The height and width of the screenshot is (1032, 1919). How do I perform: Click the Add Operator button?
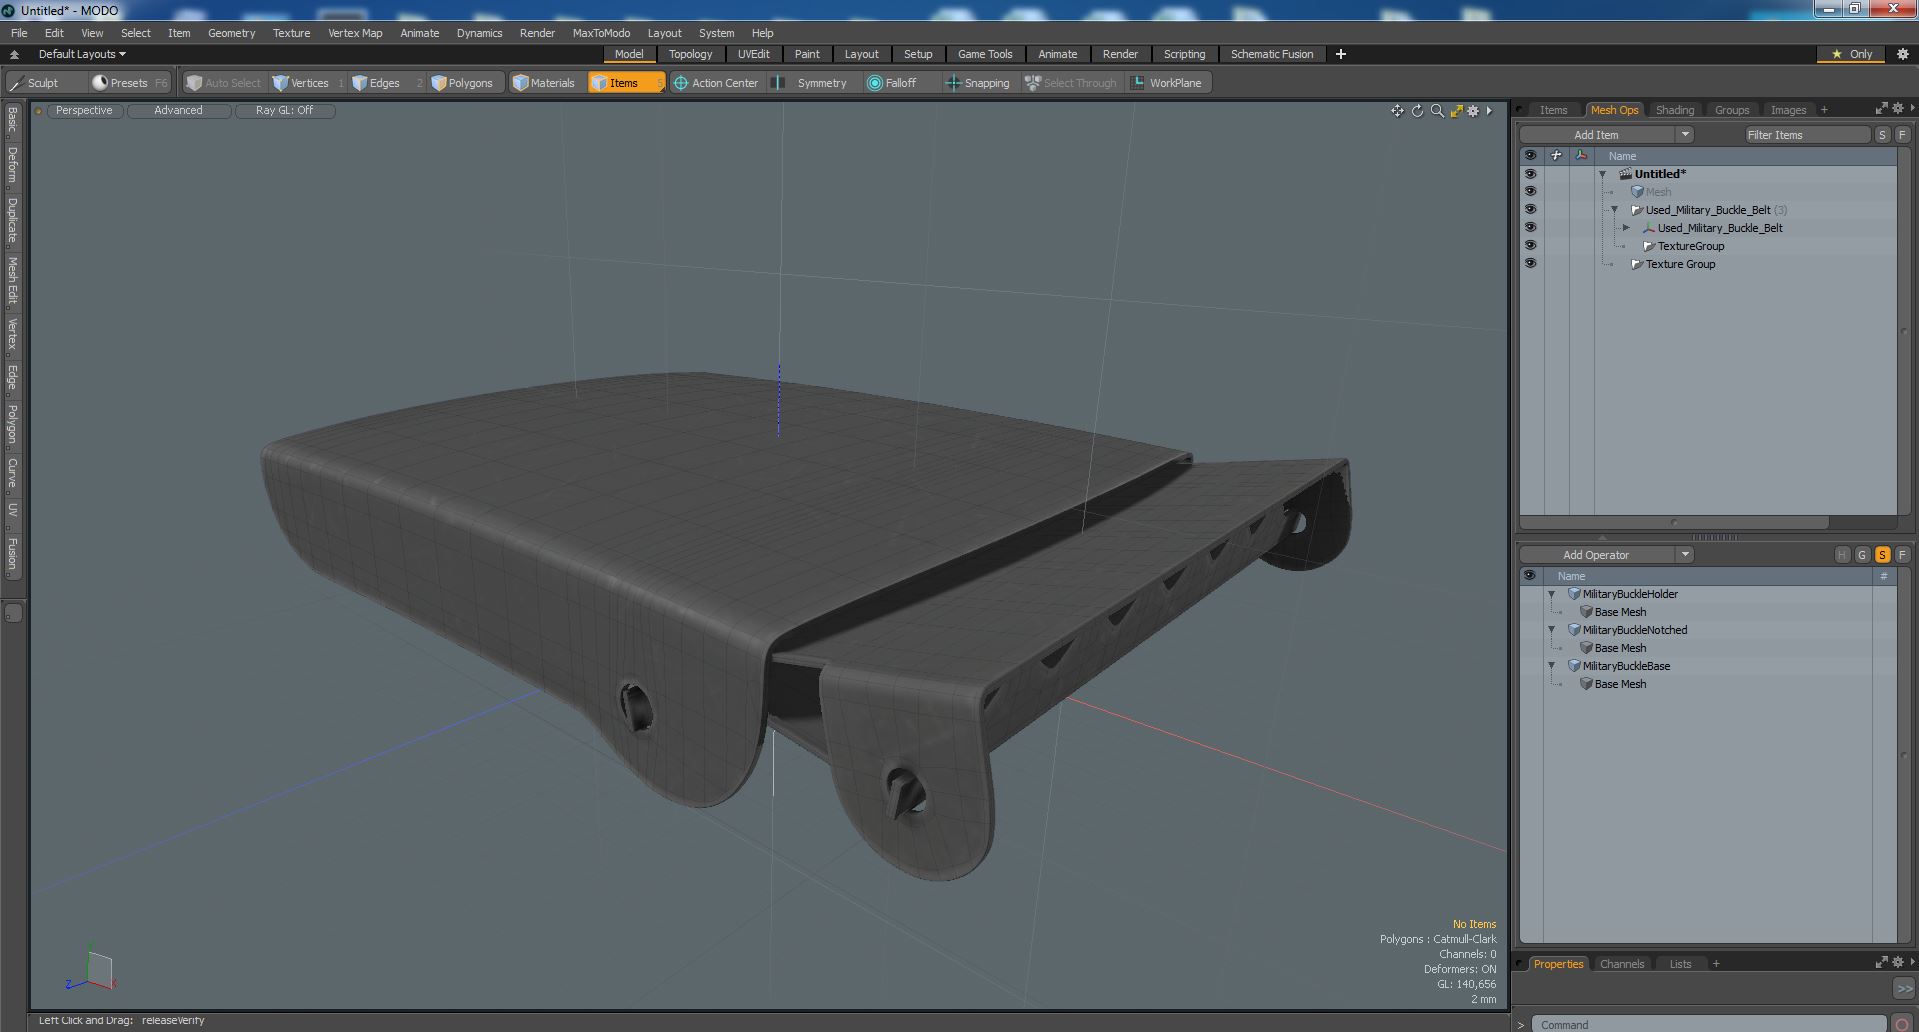click(1596, 555)
